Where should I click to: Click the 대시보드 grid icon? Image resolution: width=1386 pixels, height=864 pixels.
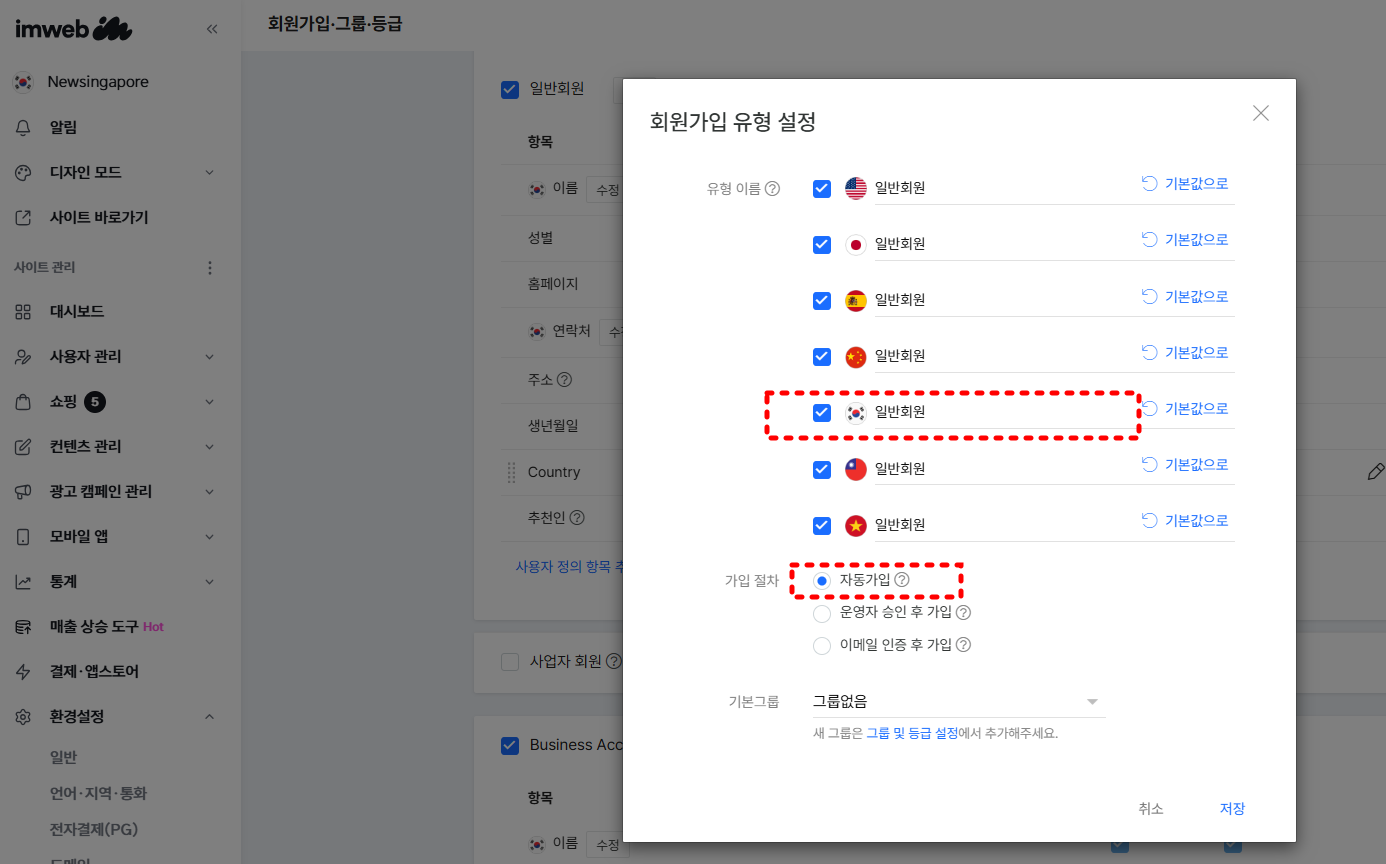(23, 312)
